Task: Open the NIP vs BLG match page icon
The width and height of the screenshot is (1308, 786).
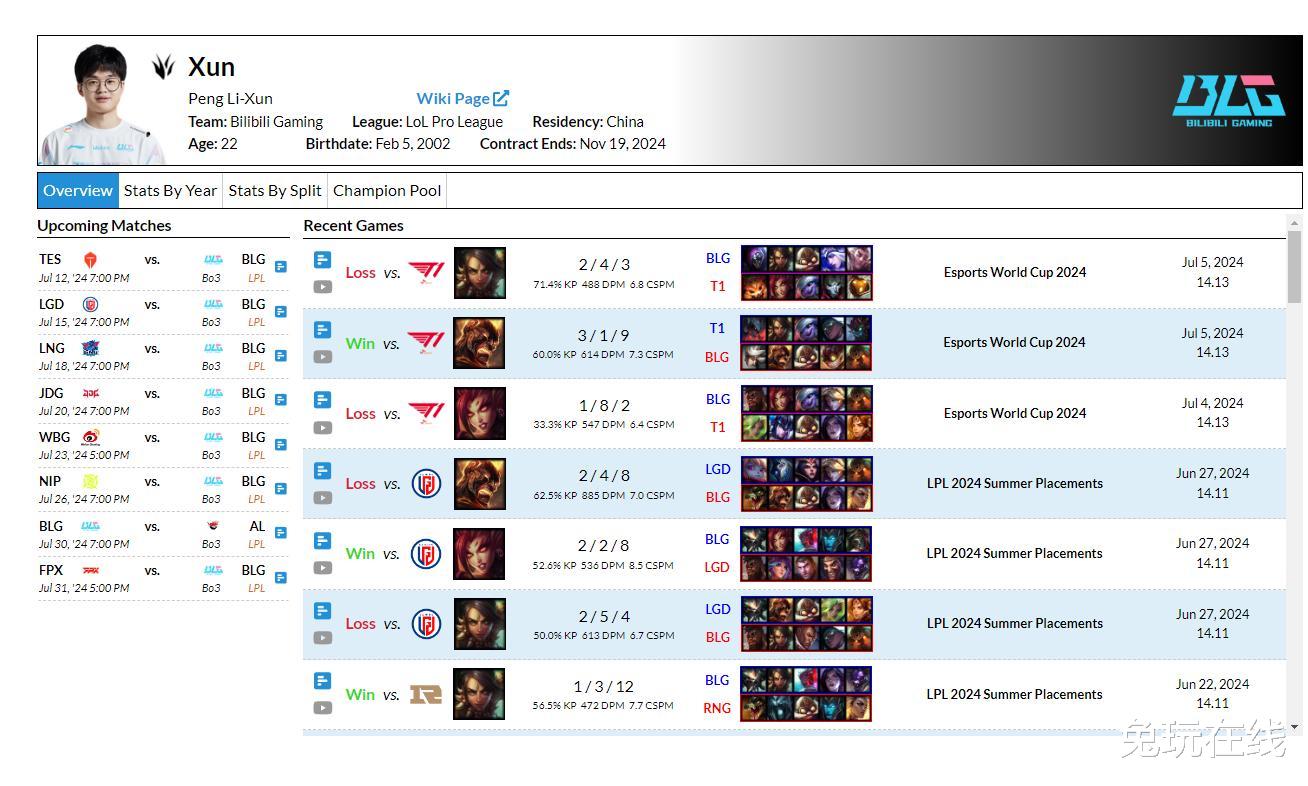Action: click(281, 489)
